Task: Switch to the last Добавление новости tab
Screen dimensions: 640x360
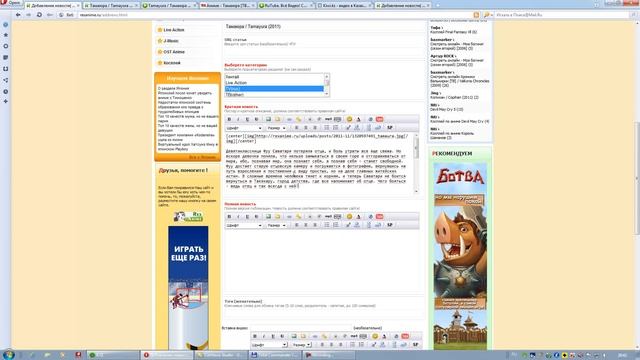Action: tap(402, 6)
